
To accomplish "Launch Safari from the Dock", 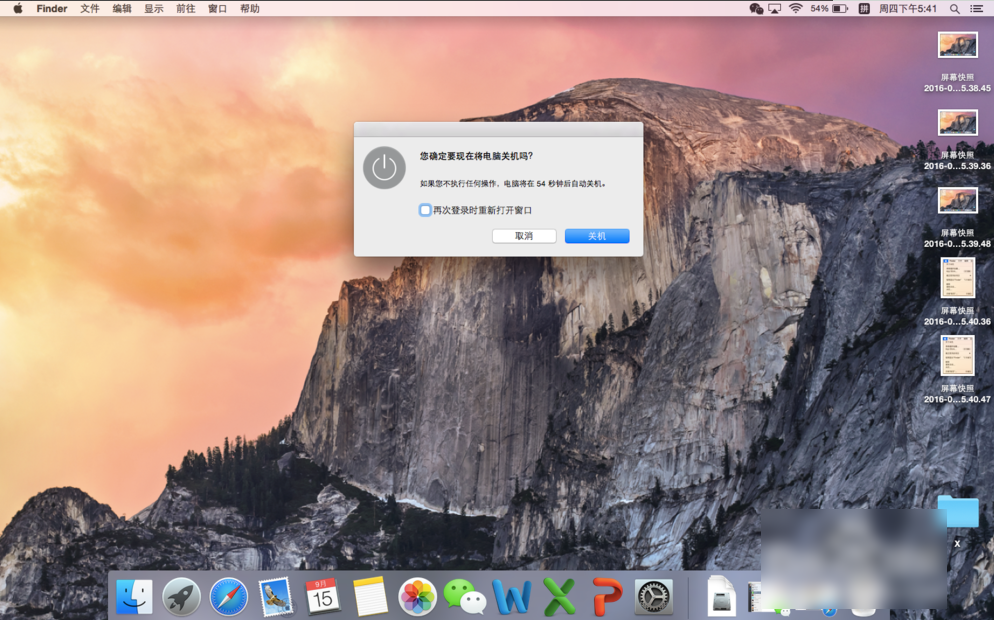I will pyautogui.click(x=228, y=597).
